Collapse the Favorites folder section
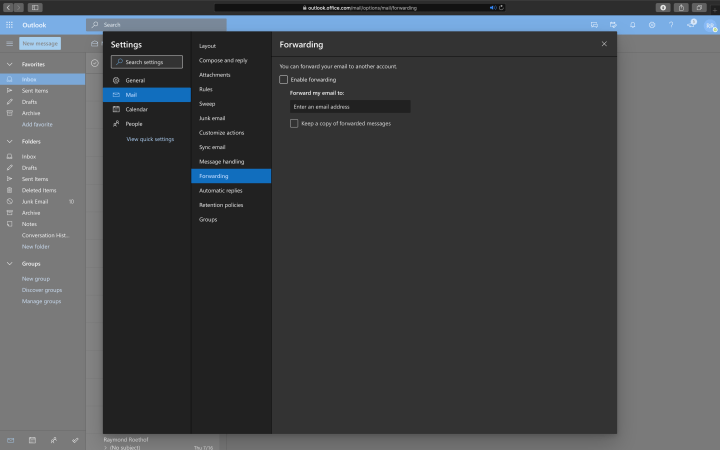This screenshot has width=720, height=450. [9, 64]
